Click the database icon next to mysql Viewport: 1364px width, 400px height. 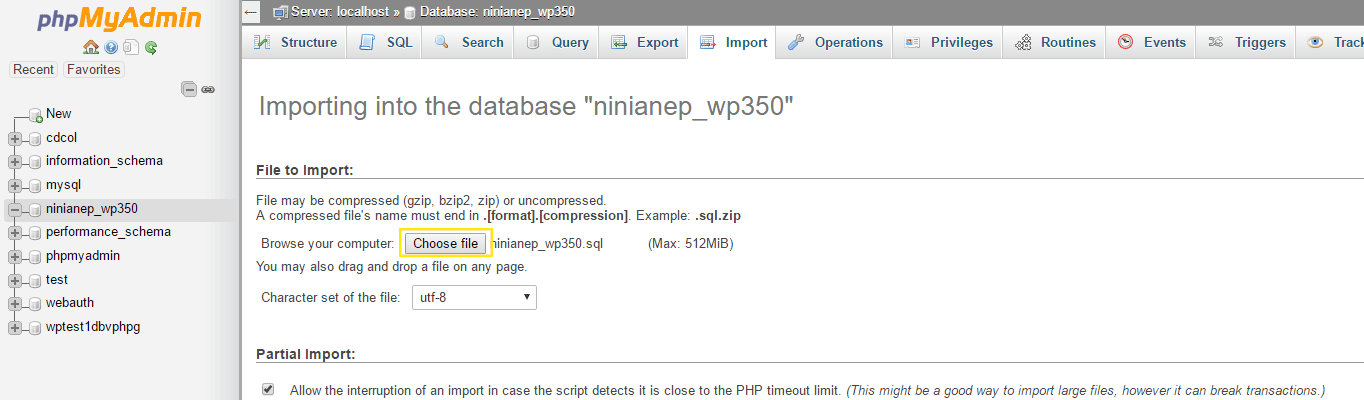[x=35, y=185]
